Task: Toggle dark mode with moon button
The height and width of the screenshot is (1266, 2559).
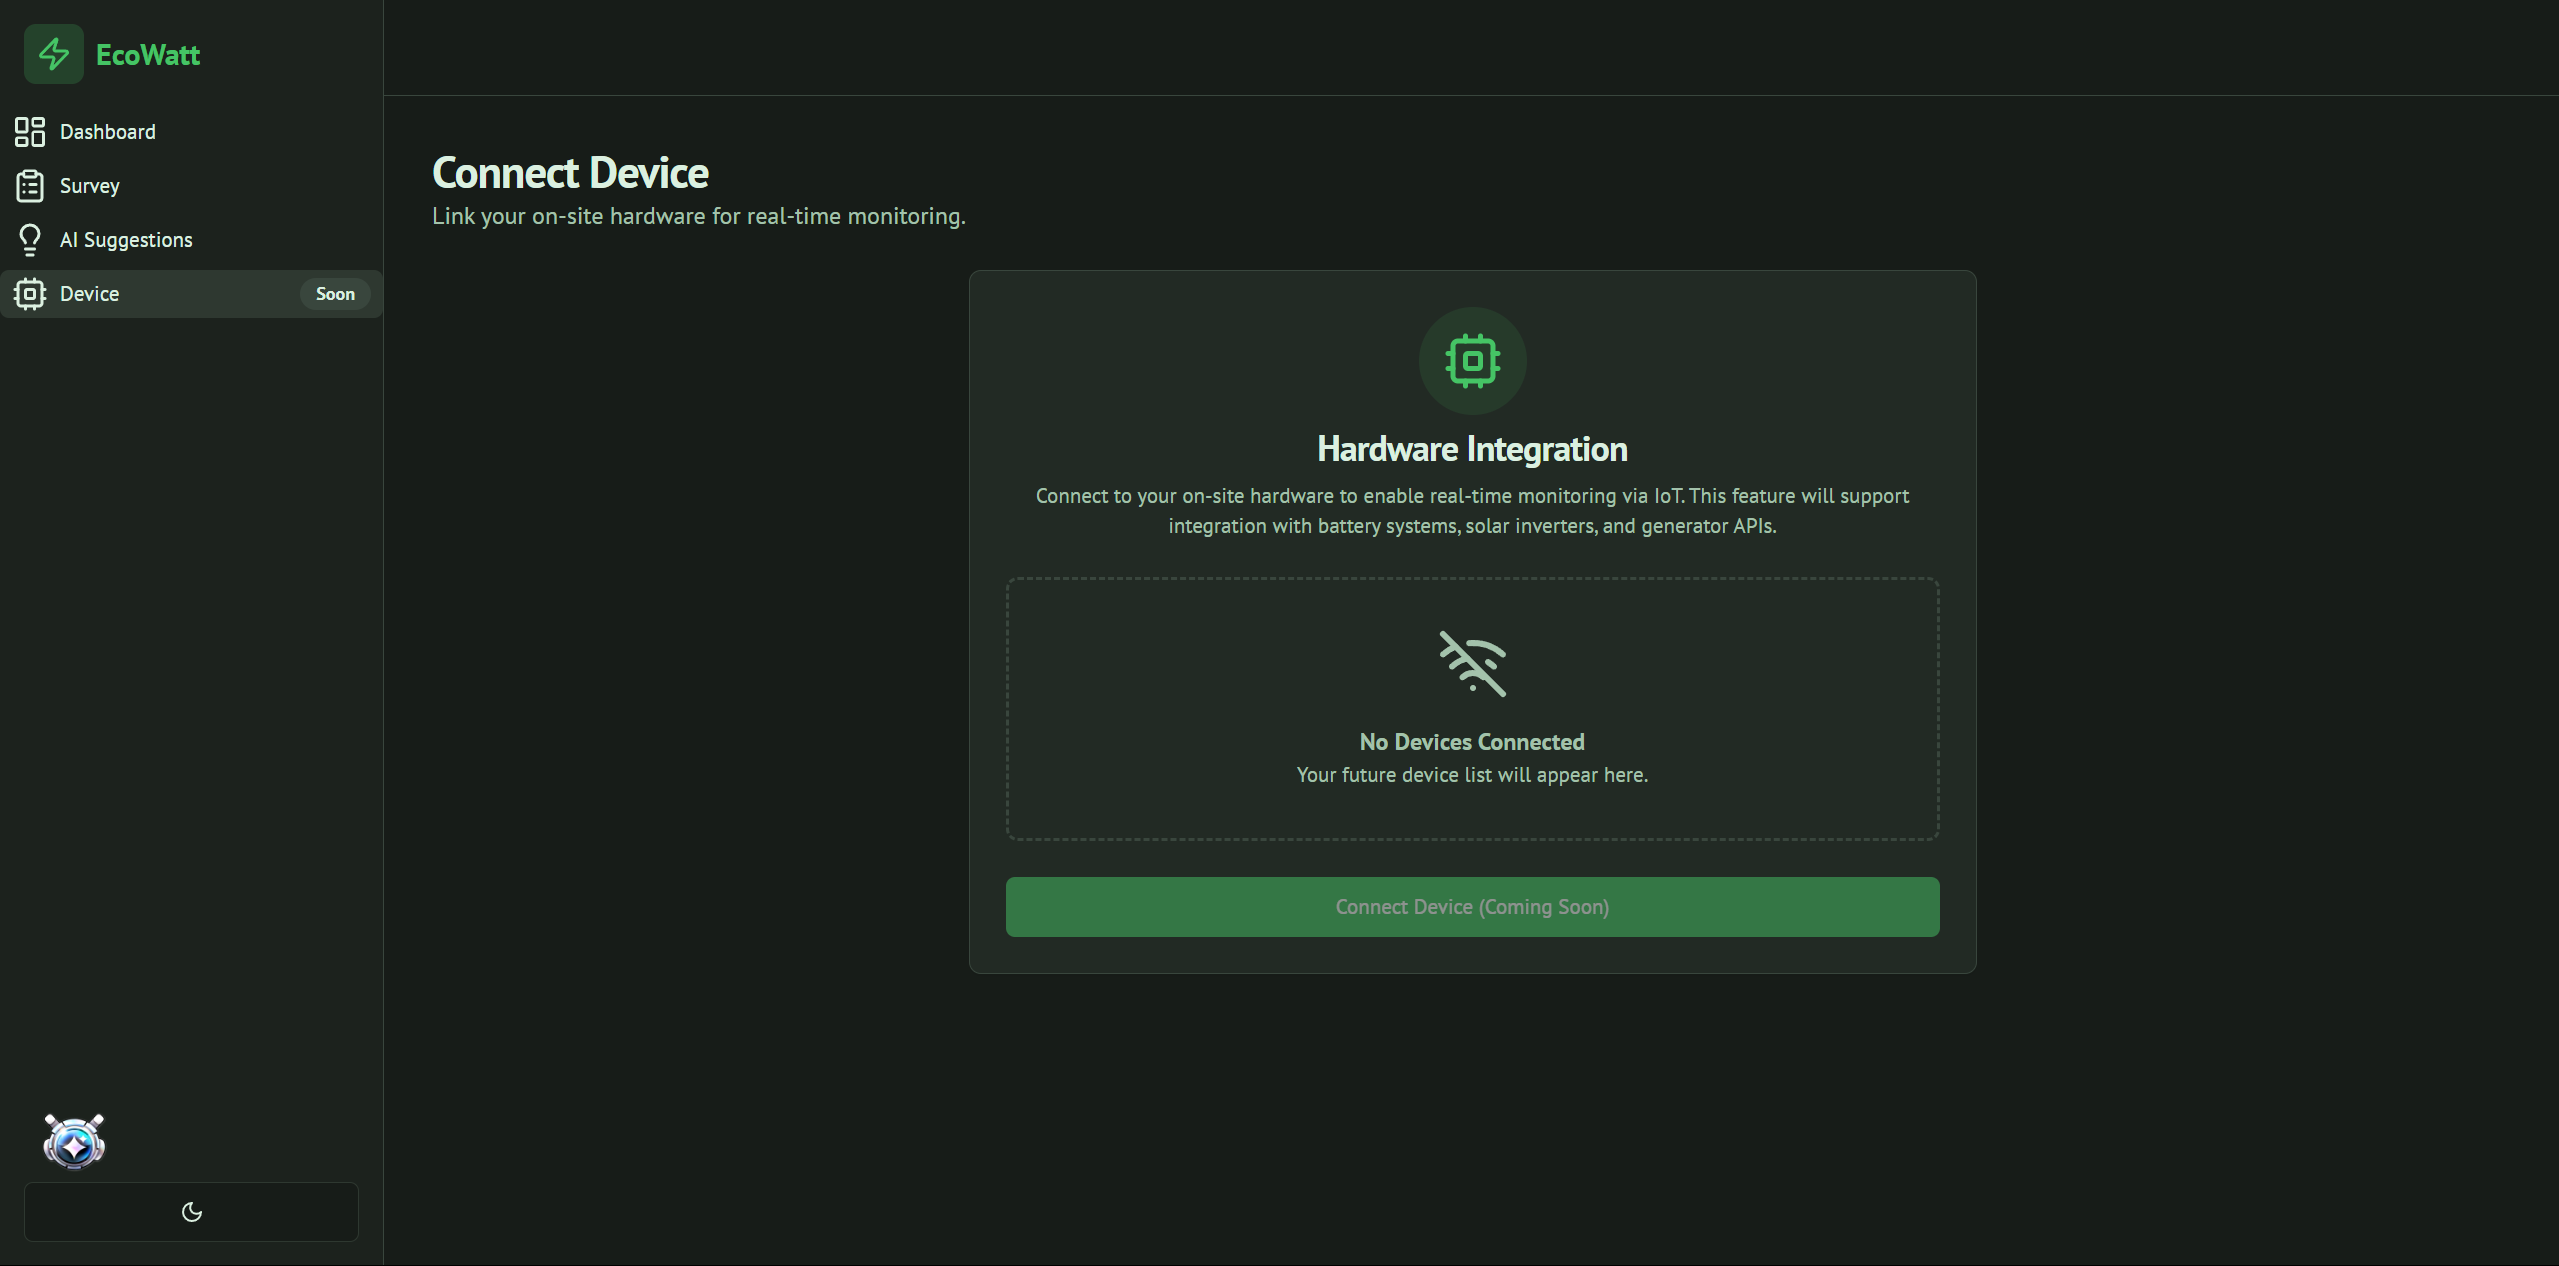Action: click(x=191, y=1212)
